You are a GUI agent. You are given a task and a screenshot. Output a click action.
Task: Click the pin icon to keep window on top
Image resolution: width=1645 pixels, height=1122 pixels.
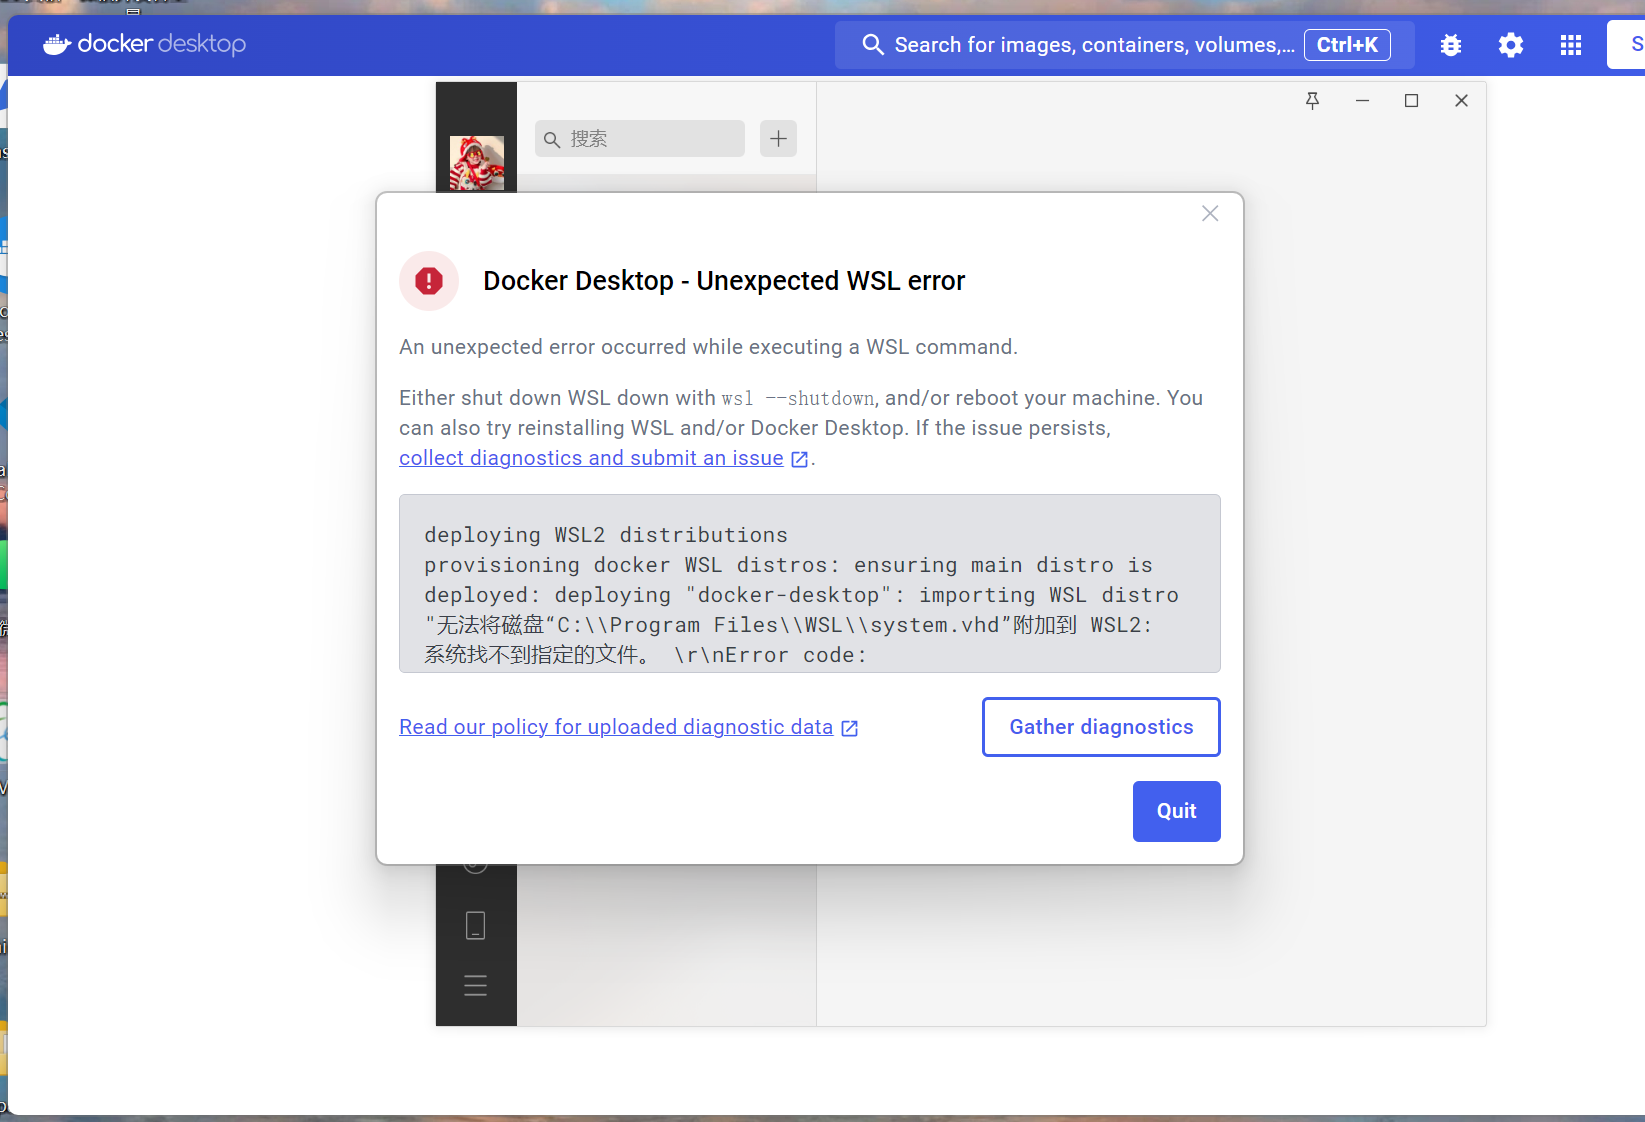click(1313, 100)
